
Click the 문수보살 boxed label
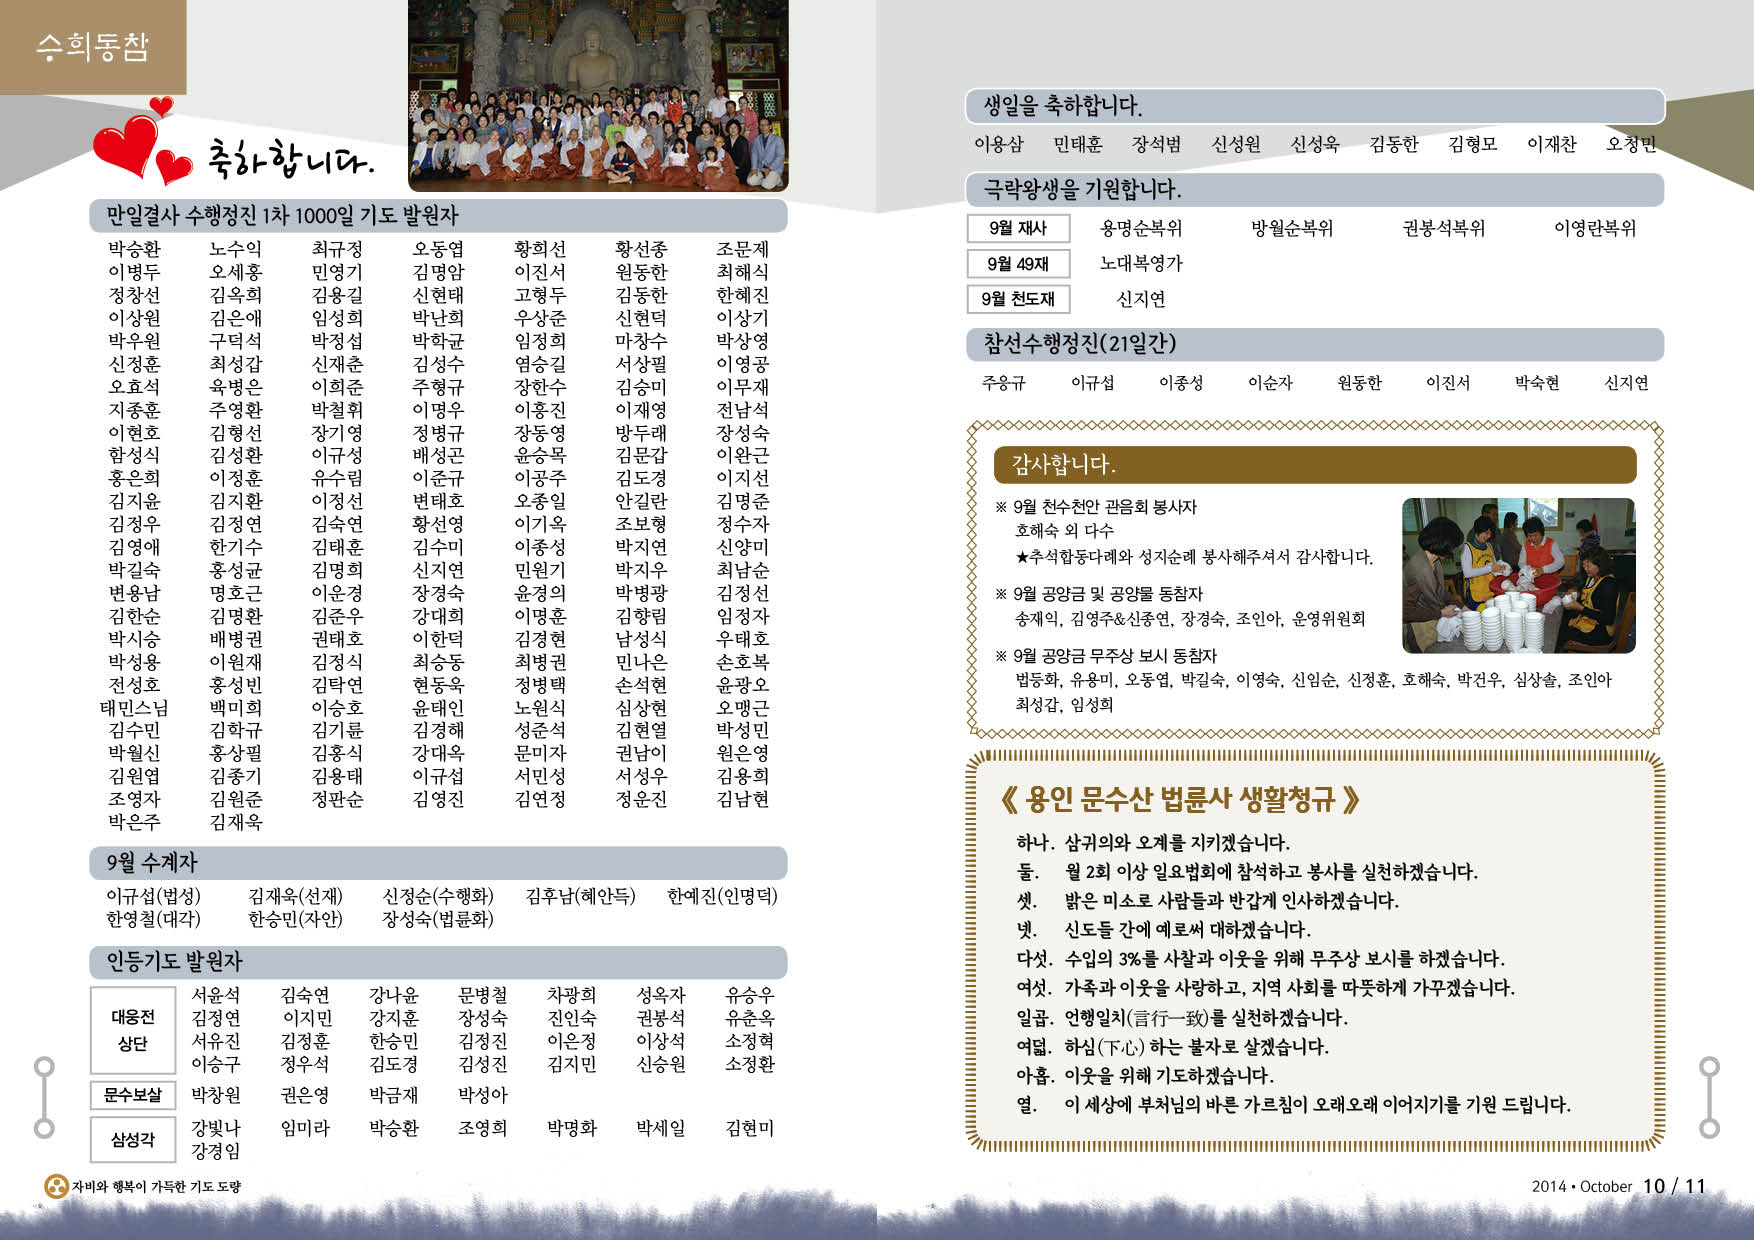(133, 1095)
